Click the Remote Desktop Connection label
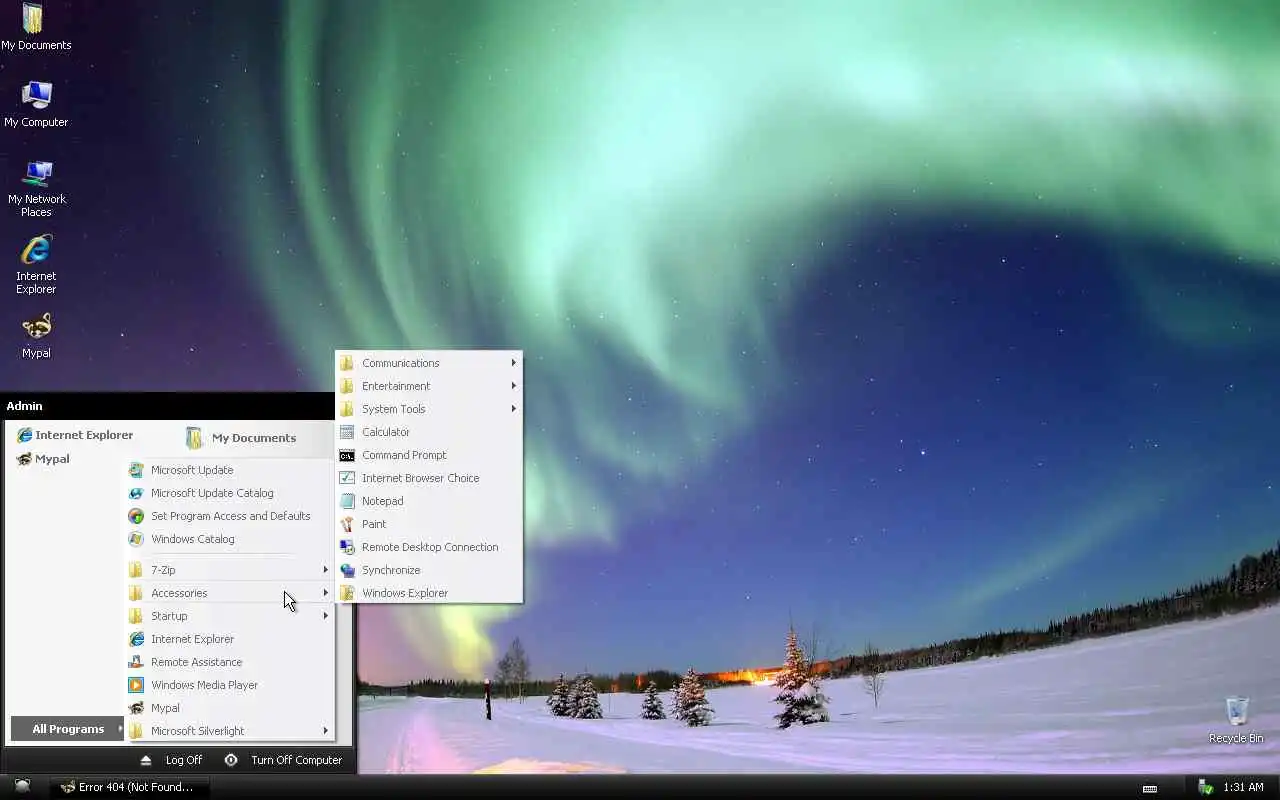This screenshot has height=800, width=1280. click(430, 547)
